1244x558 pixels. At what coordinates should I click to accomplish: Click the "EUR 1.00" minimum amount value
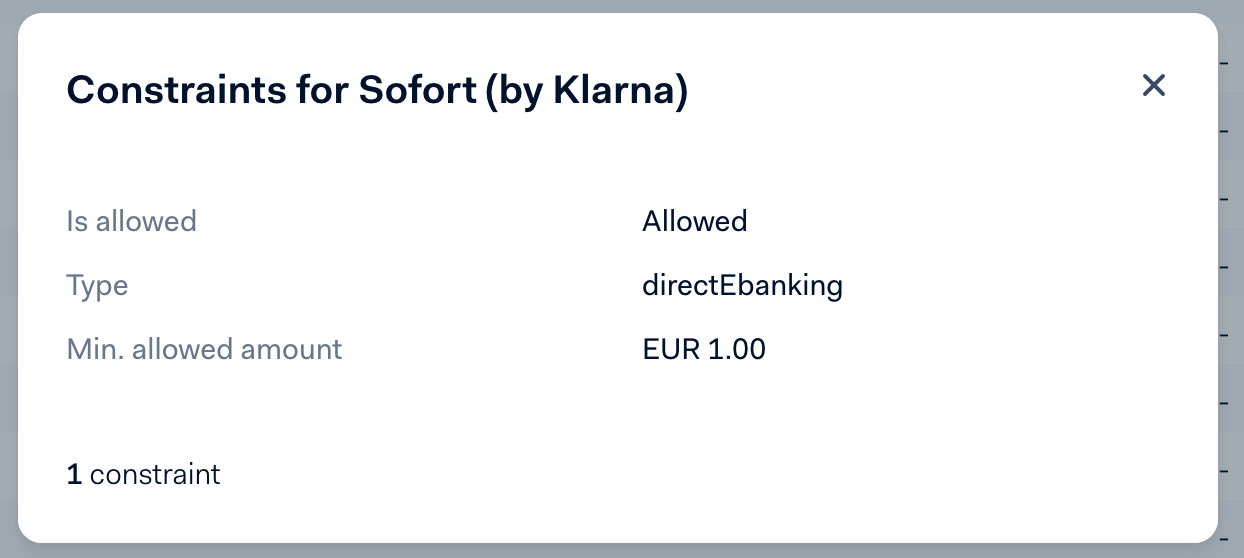point(704,350)
